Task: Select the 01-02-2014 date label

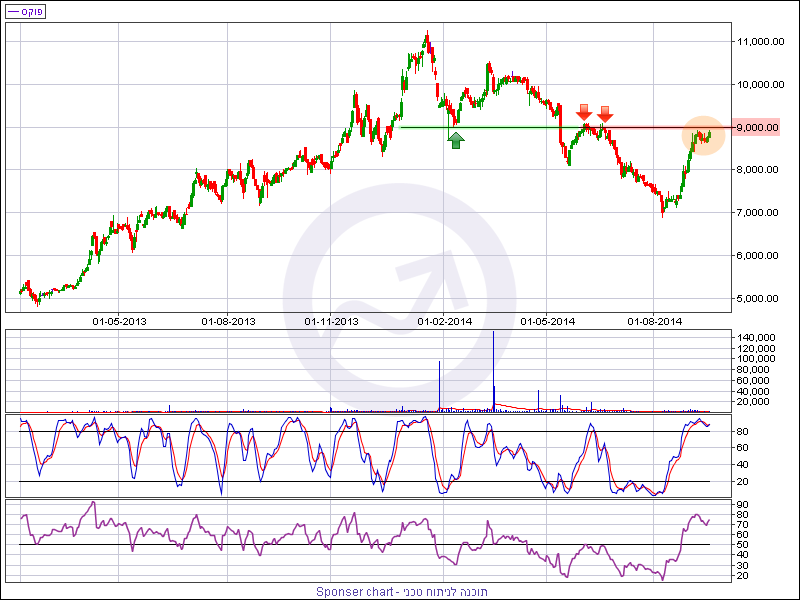Action: click(444, 321)
